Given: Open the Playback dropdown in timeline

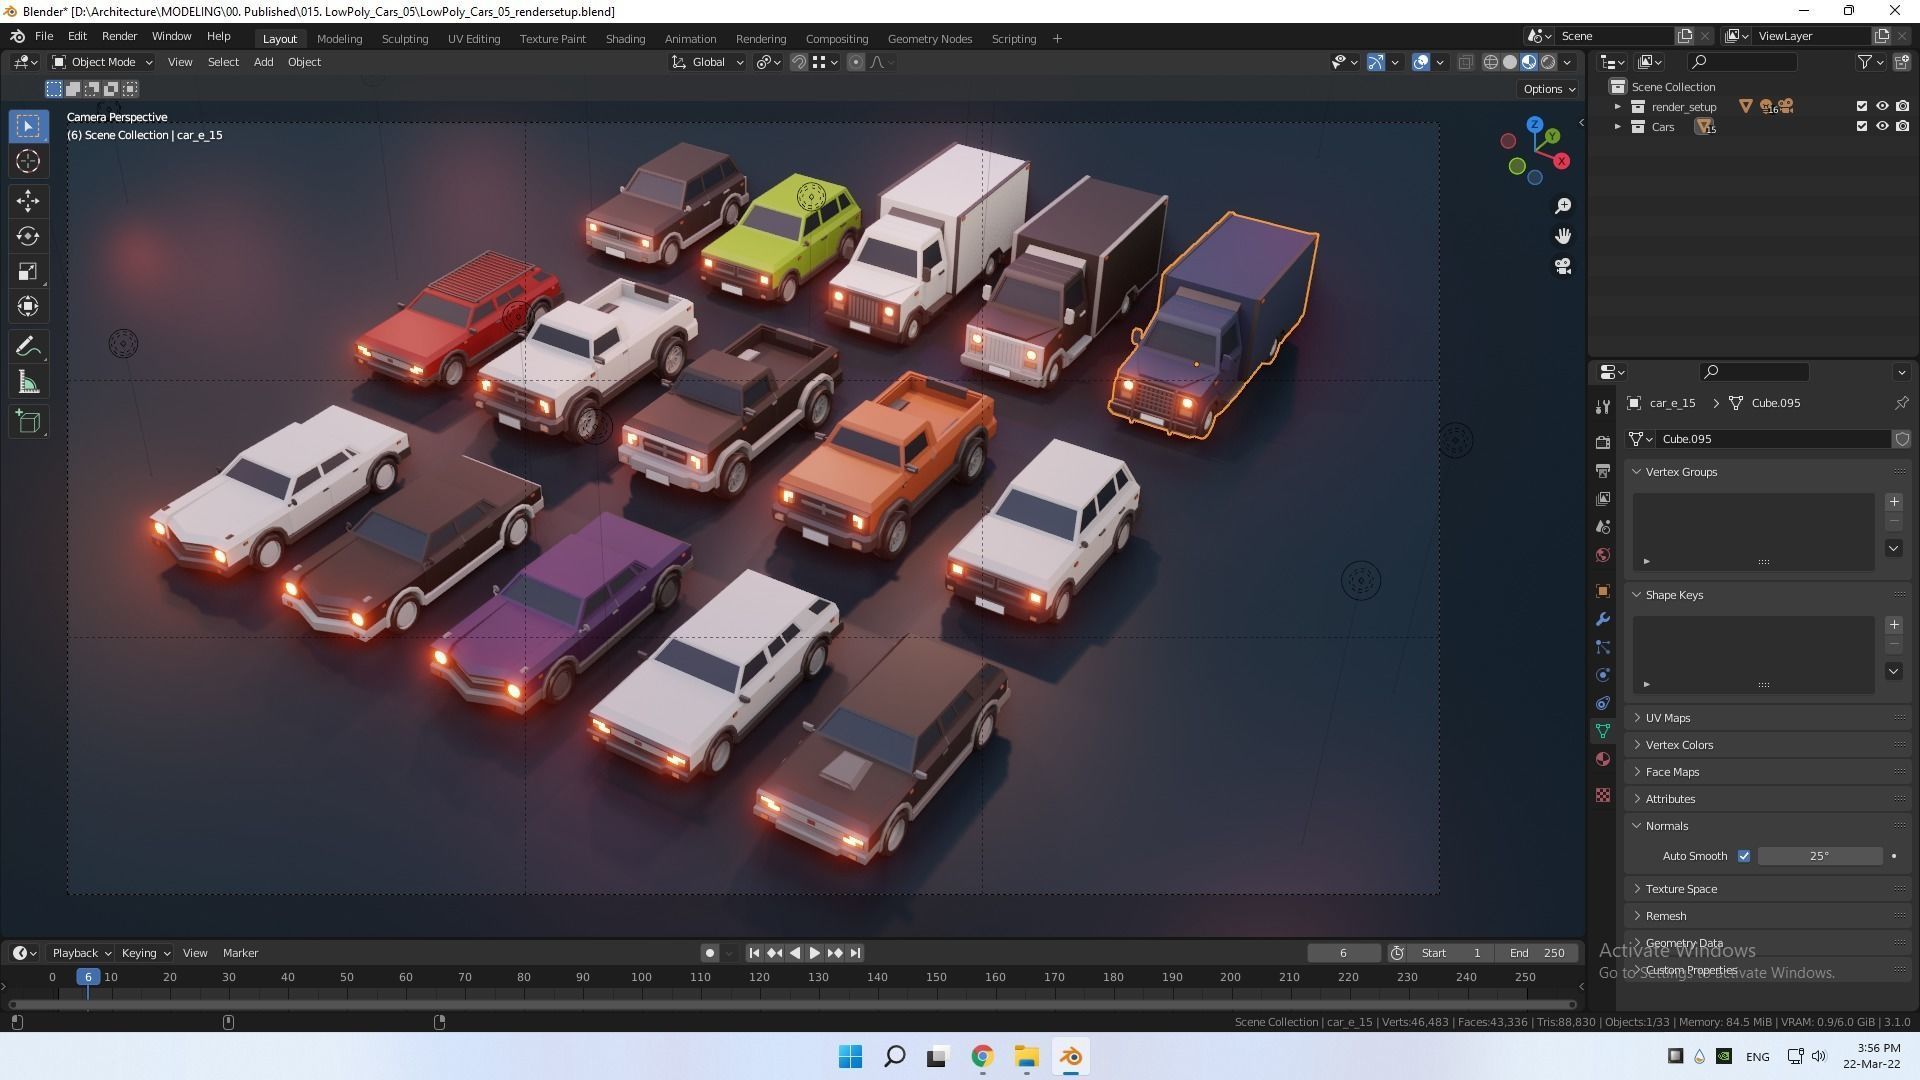Looking at the screenshot, I should 81,953.
